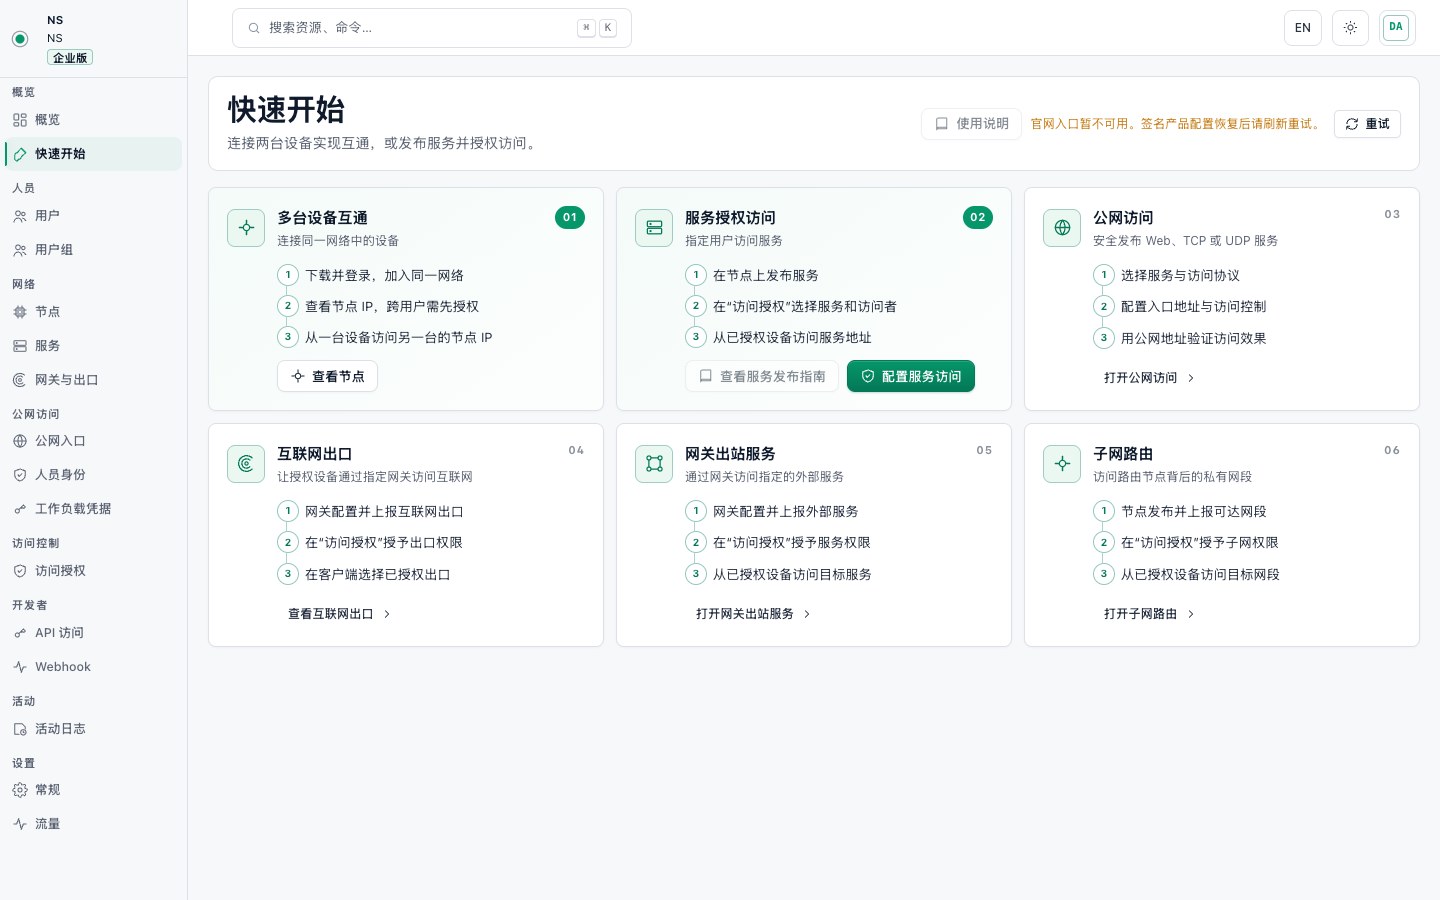Open 活动日志 page
Screen dimensions: 1440x900
(x=93, y=729)
